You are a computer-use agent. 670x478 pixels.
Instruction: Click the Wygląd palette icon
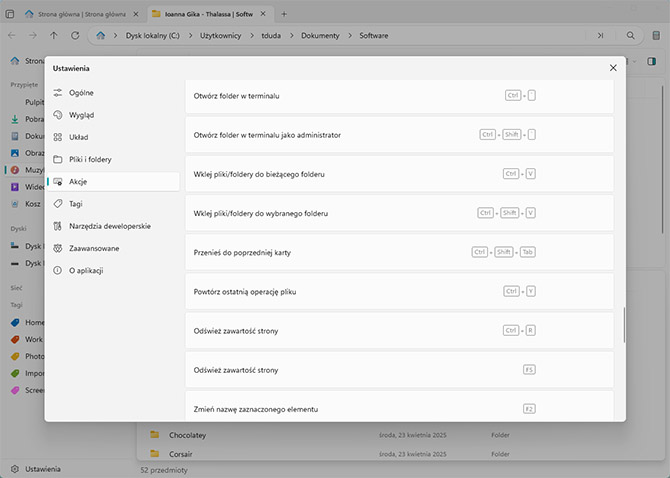(x=58, y=115)
